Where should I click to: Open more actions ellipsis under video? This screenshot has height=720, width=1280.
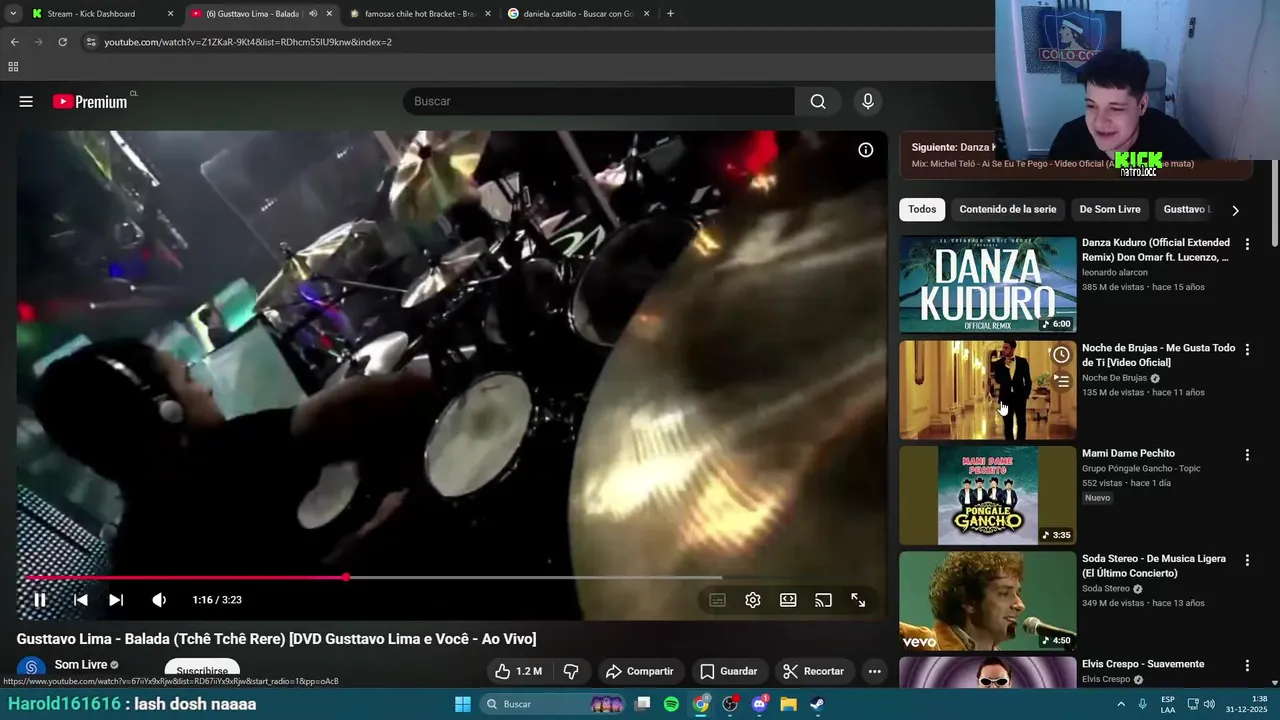pos(874,671)
